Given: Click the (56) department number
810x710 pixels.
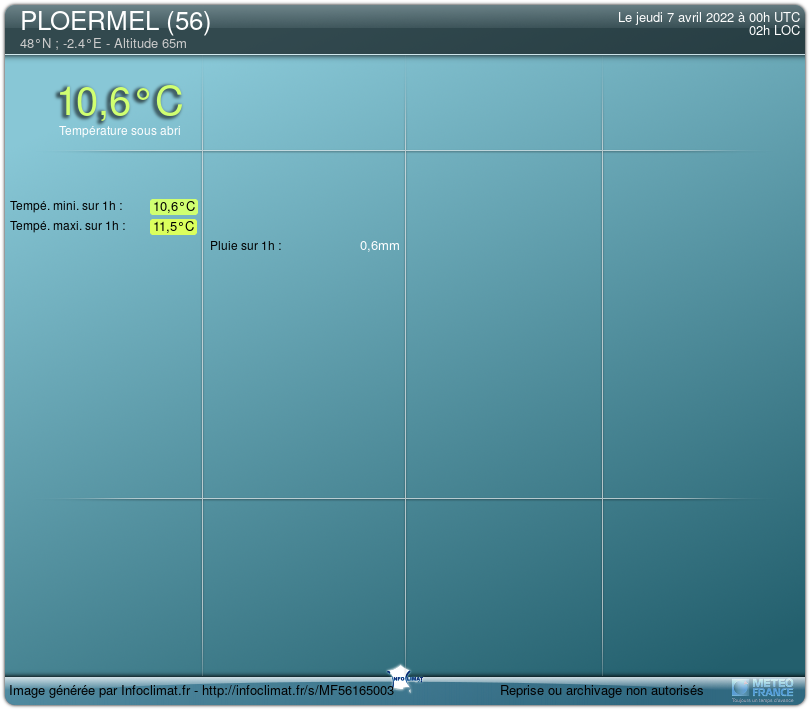Looking at the screenshot, I should click(x=188, y=21).
